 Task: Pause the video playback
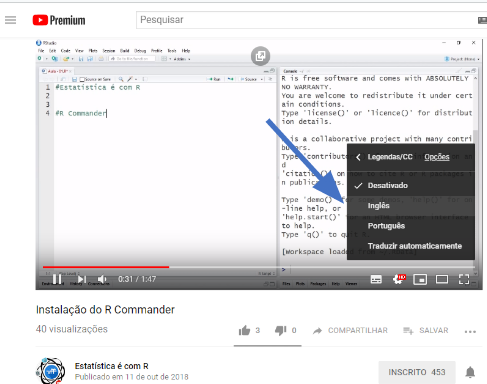(57, 279)
